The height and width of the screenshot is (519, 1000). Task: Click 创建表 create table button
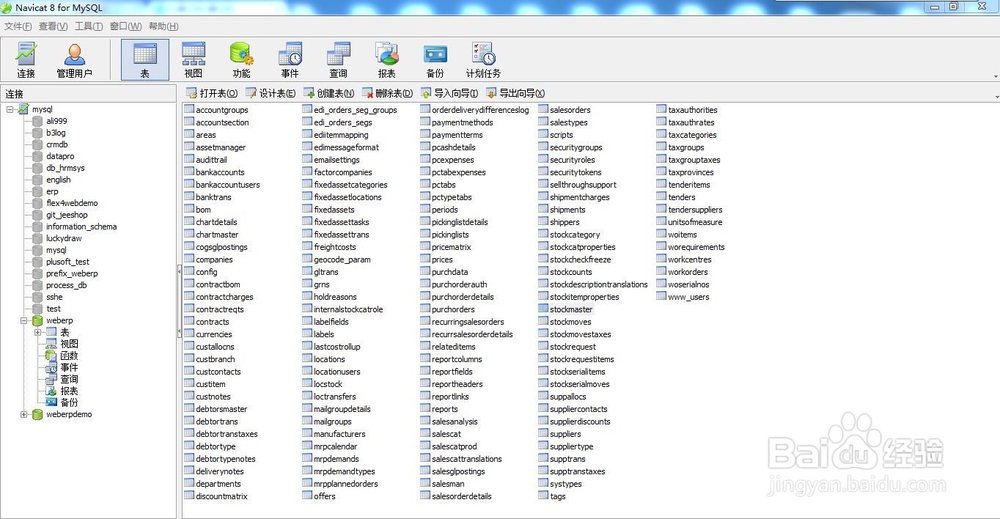coord(328,93)
